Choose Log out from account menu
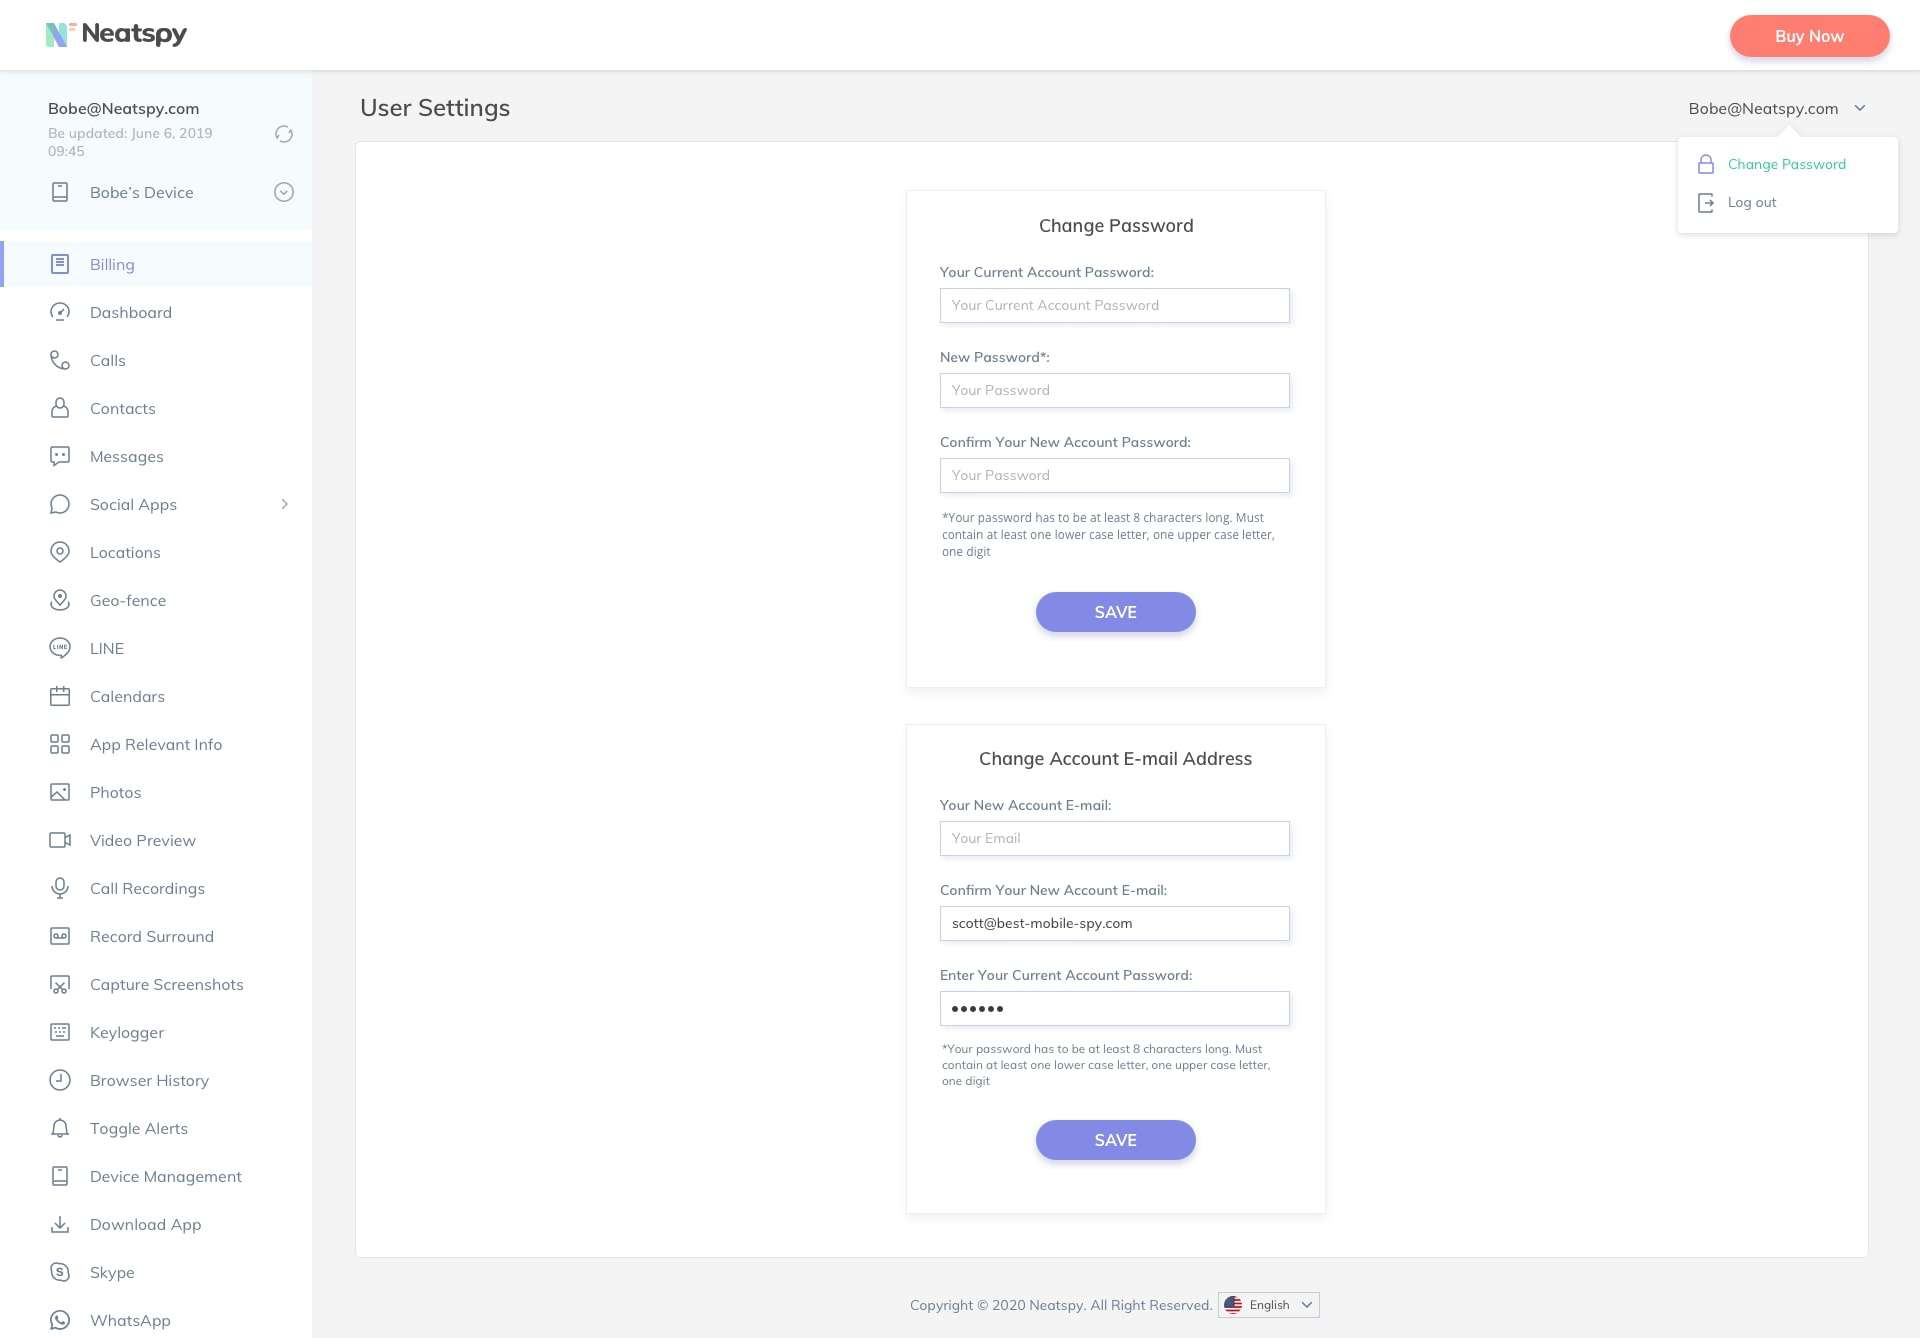 [x=1751, y=202]
